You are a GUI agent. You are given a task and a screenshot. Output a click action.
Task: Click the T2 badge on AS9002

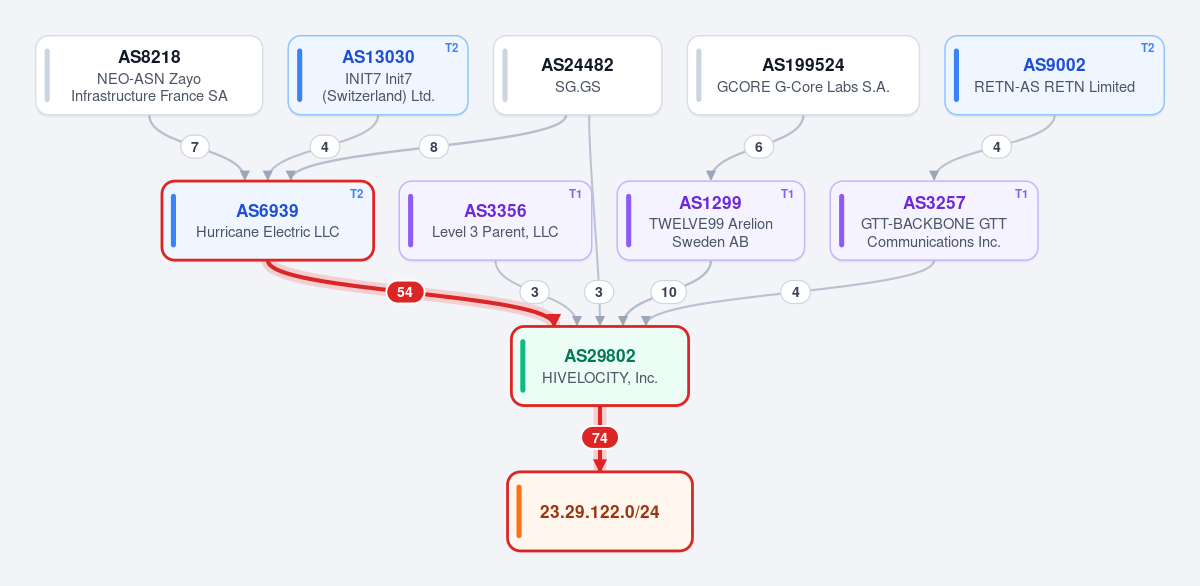point(1148,48)
